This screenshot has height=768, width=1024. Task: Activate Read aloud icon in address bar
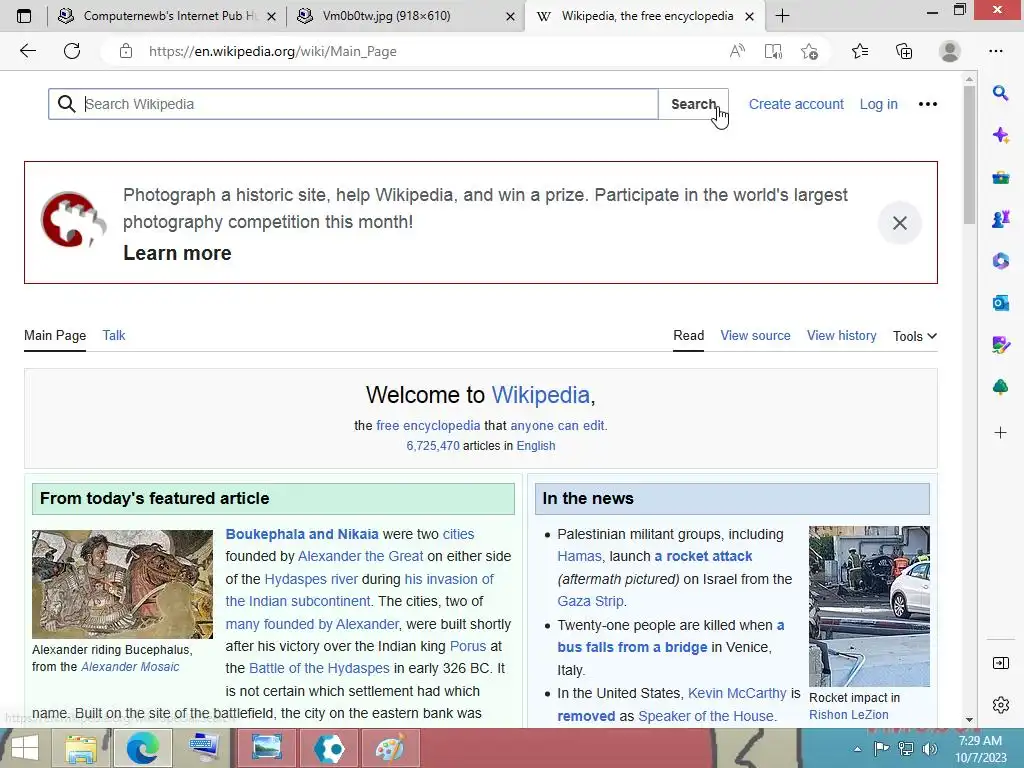(737, 51)
